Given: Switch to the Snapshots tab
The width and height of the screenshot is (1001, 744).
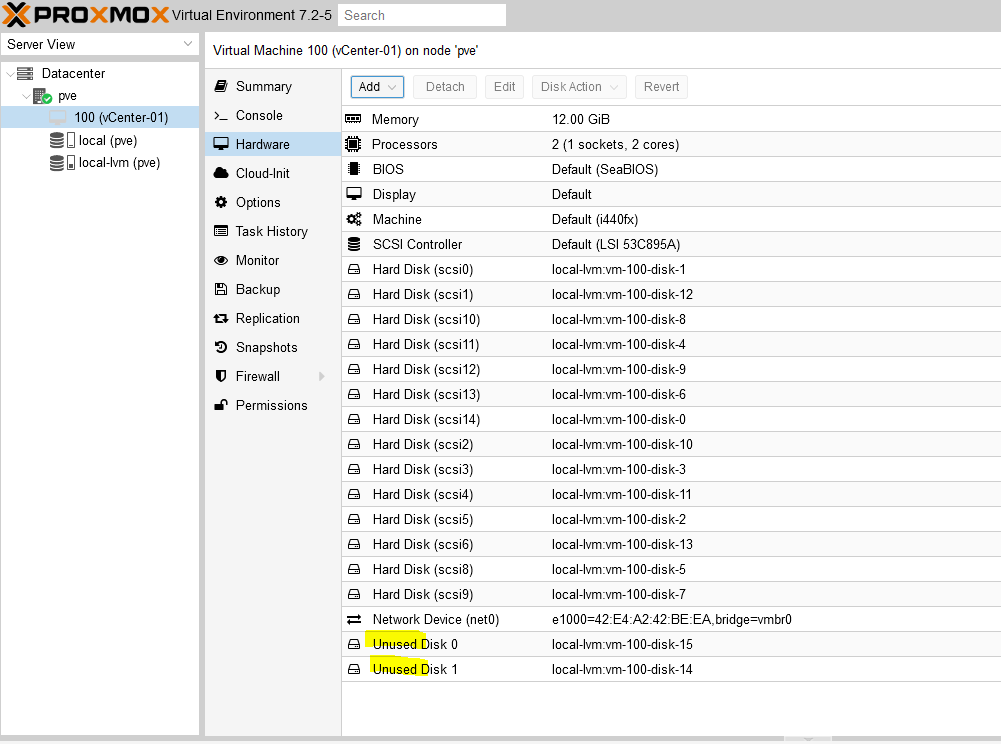Looking at the screenshot, I should [x=266, y=347].
